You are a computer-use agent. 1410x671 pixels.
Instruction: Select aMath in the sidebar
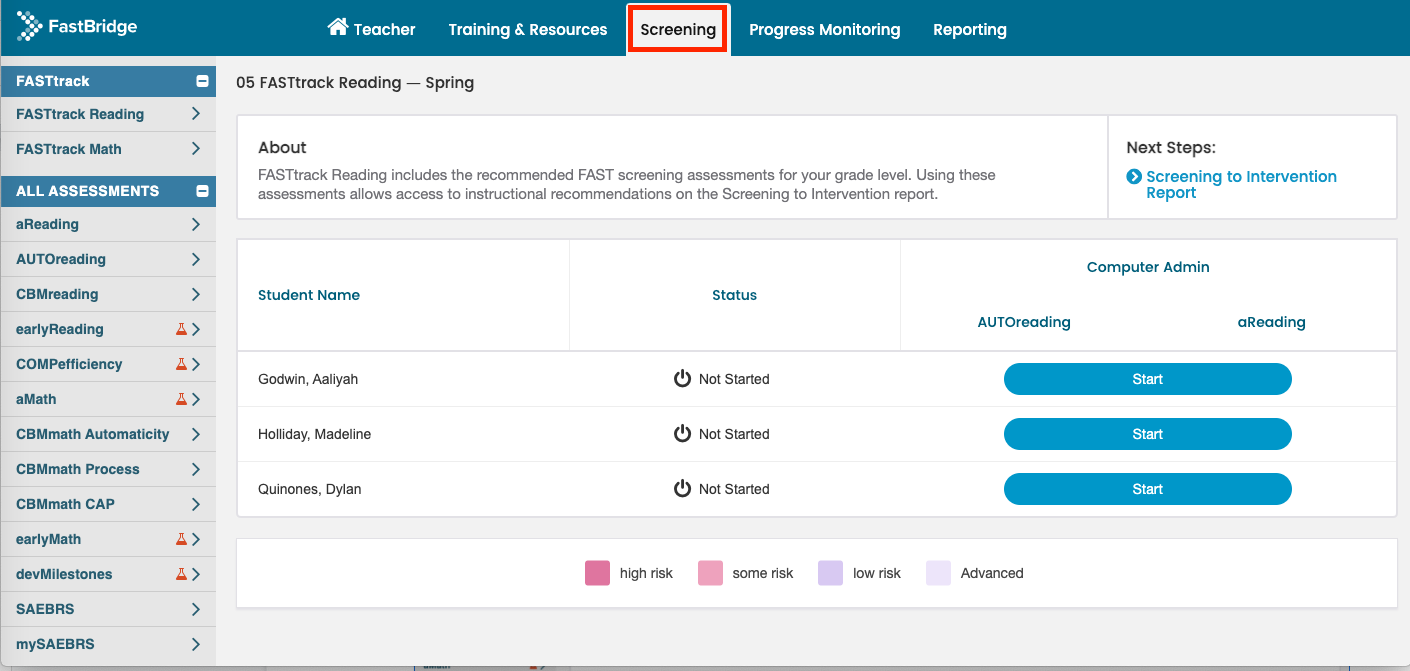36,399
